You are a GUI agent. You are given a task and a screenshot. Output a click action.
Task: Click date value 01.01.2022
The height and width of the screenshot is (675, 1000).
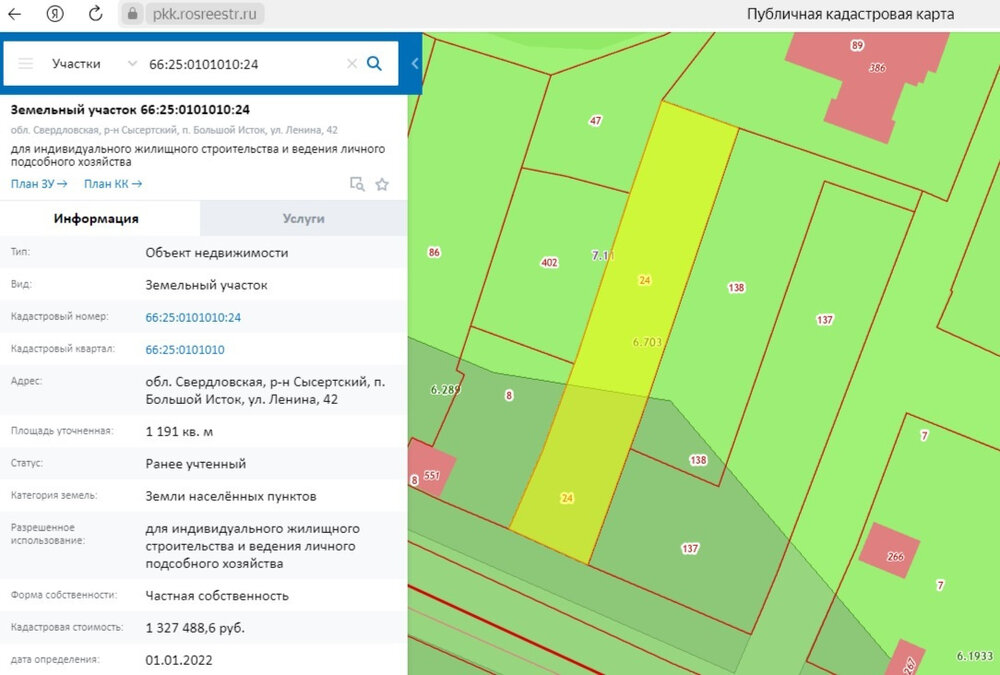[179, 660]
